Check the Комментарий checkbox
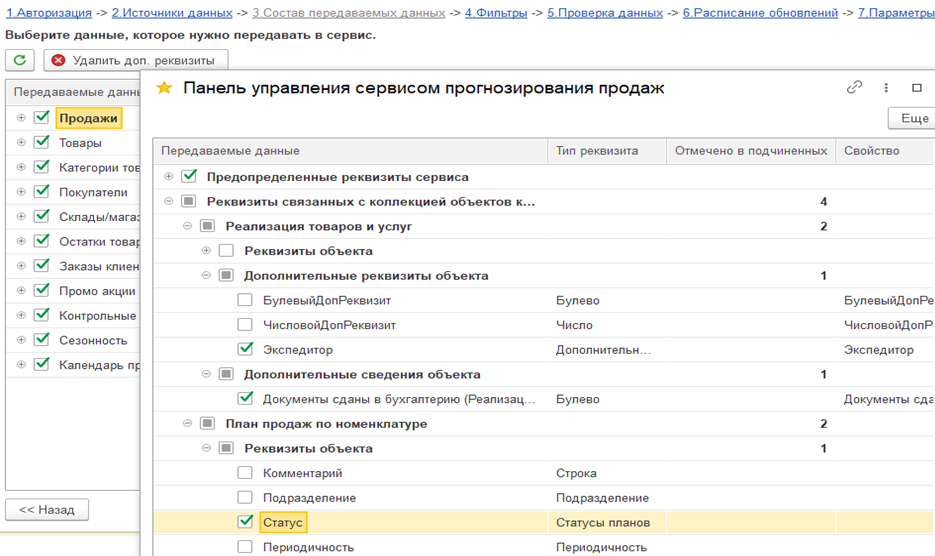The image size is (935, 556). click(x=245, y=473)
